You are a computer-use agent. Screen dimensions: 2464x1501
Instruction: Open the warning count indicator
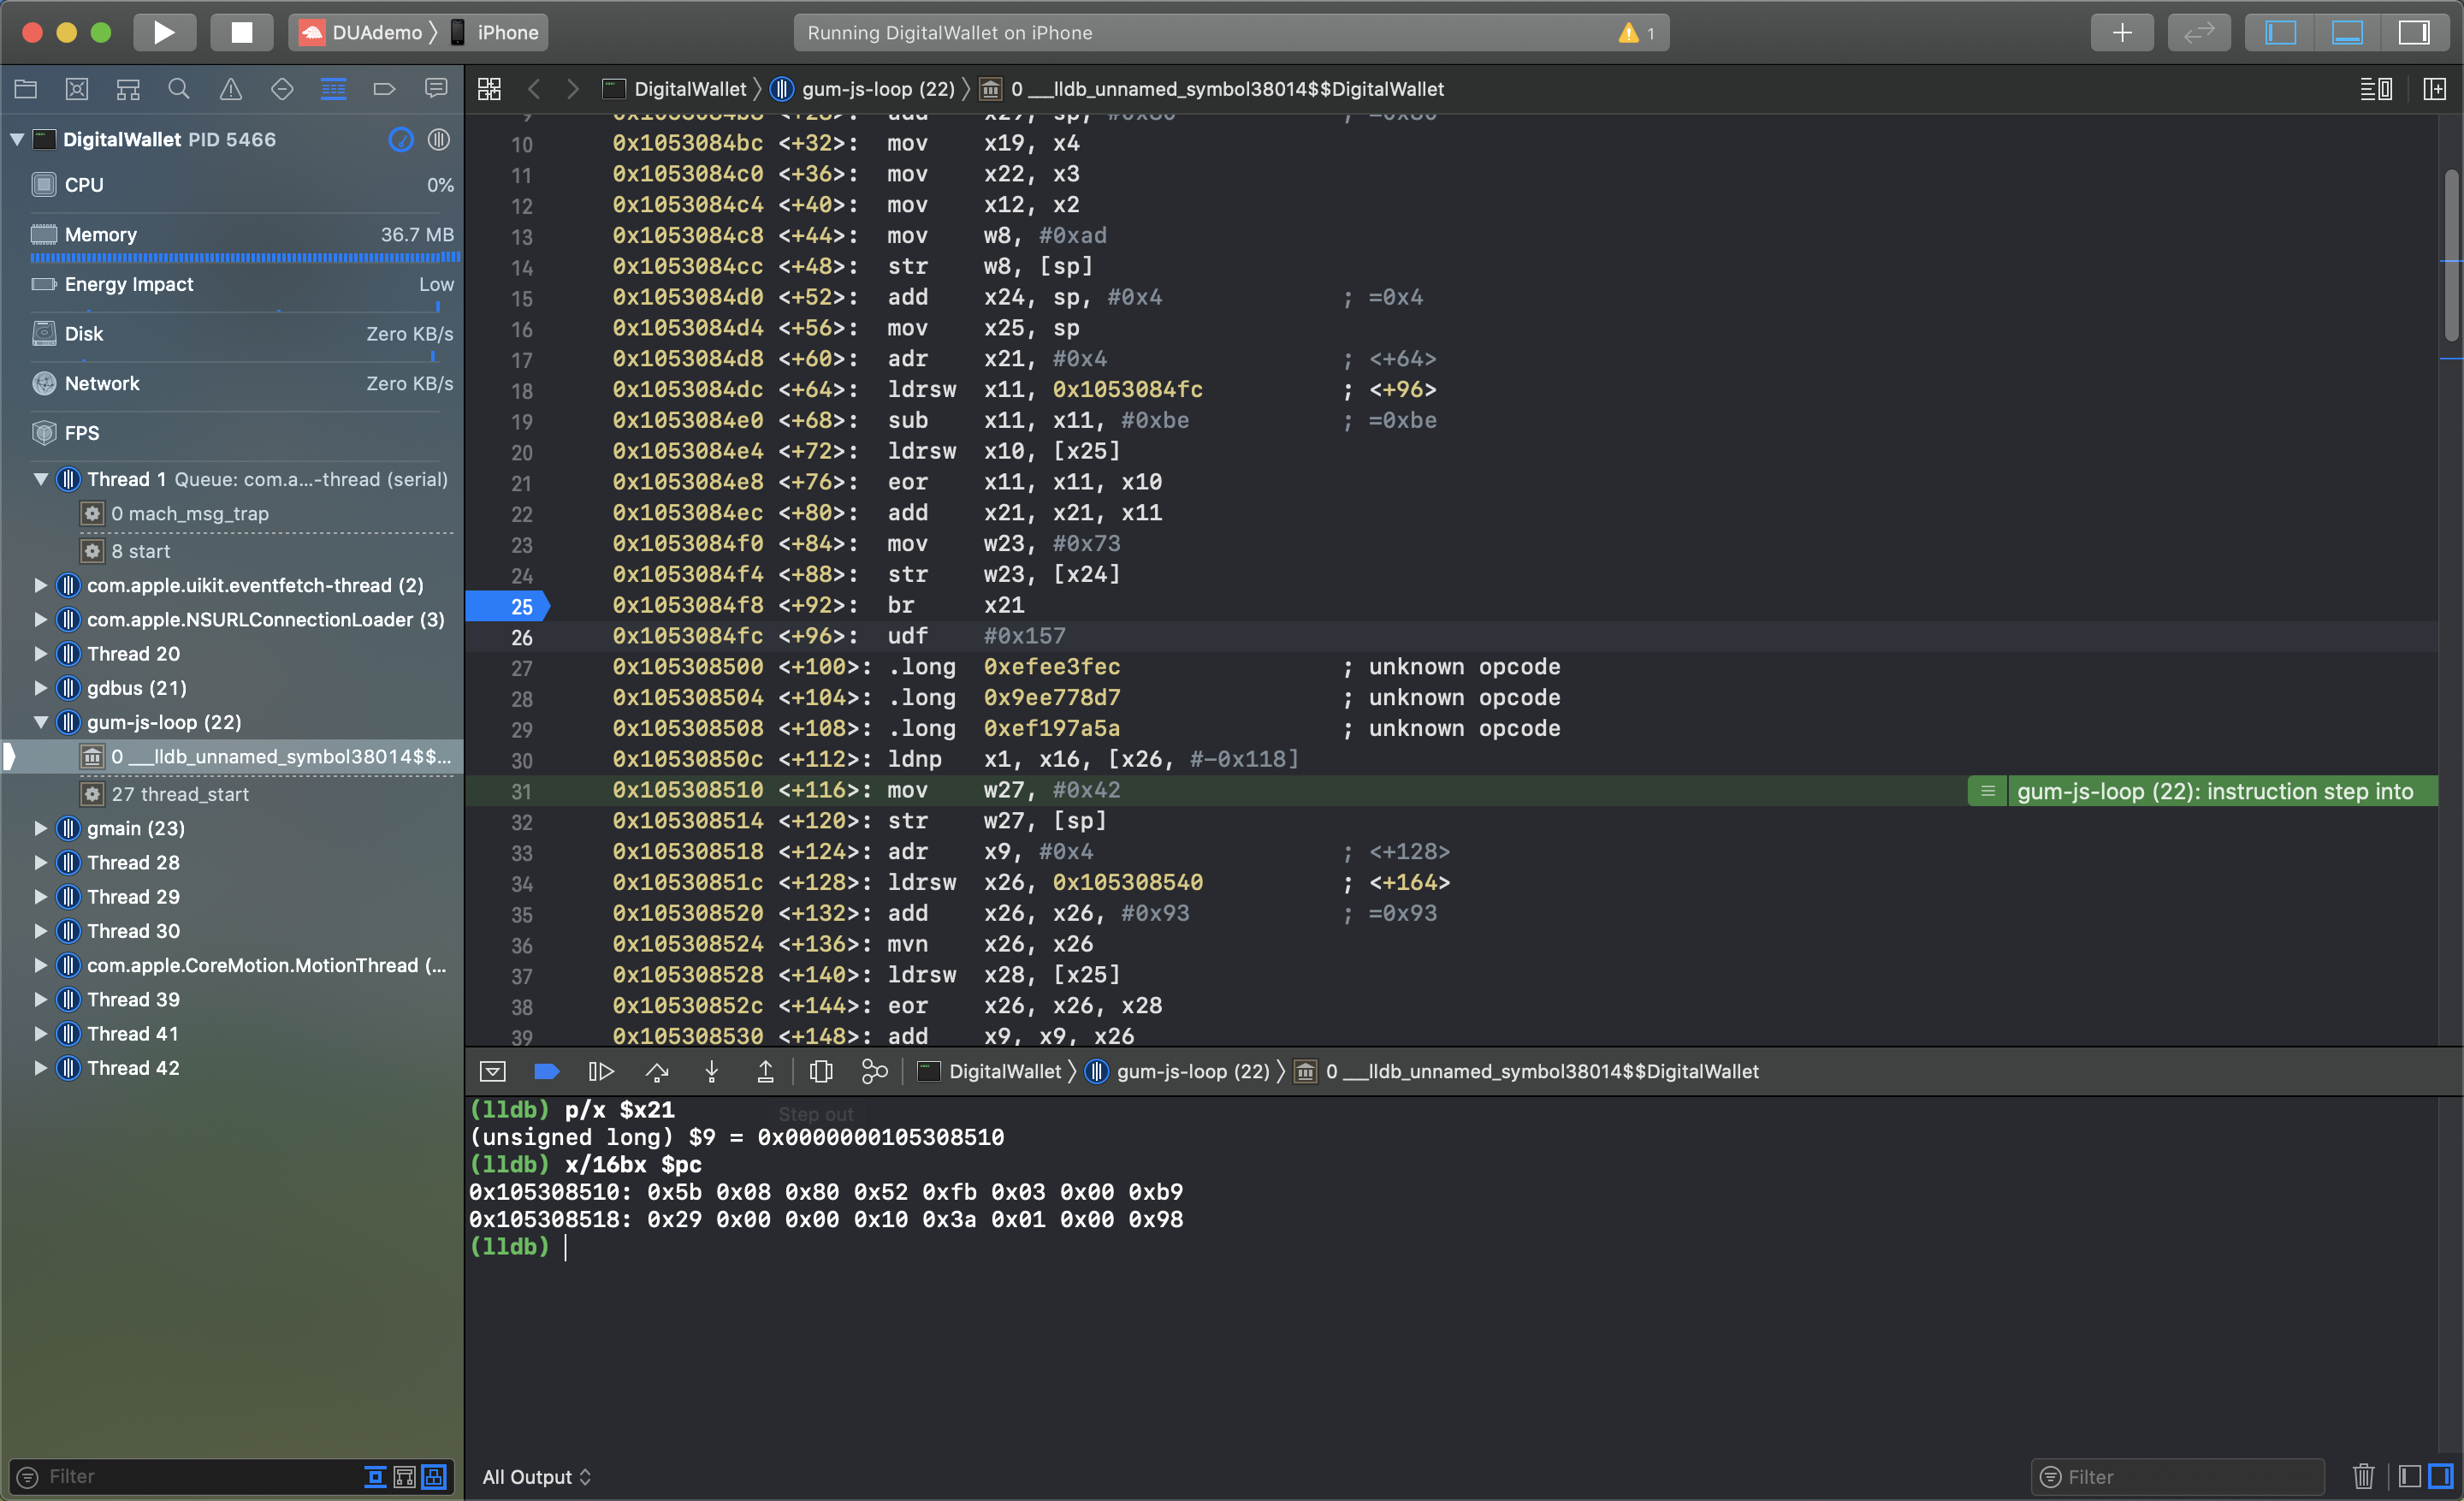(x=1637, y=32)
